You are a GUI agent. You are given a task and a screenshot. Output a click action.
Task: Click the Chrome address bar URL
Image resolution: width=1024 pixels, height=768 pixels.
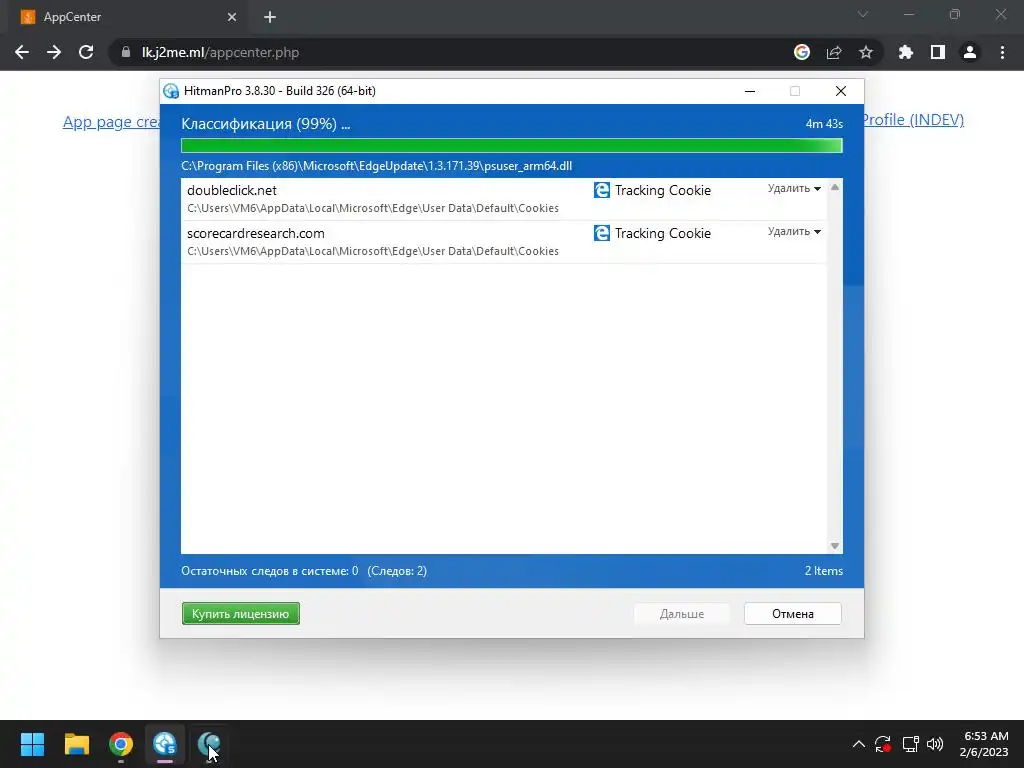[x=221, y=52]
